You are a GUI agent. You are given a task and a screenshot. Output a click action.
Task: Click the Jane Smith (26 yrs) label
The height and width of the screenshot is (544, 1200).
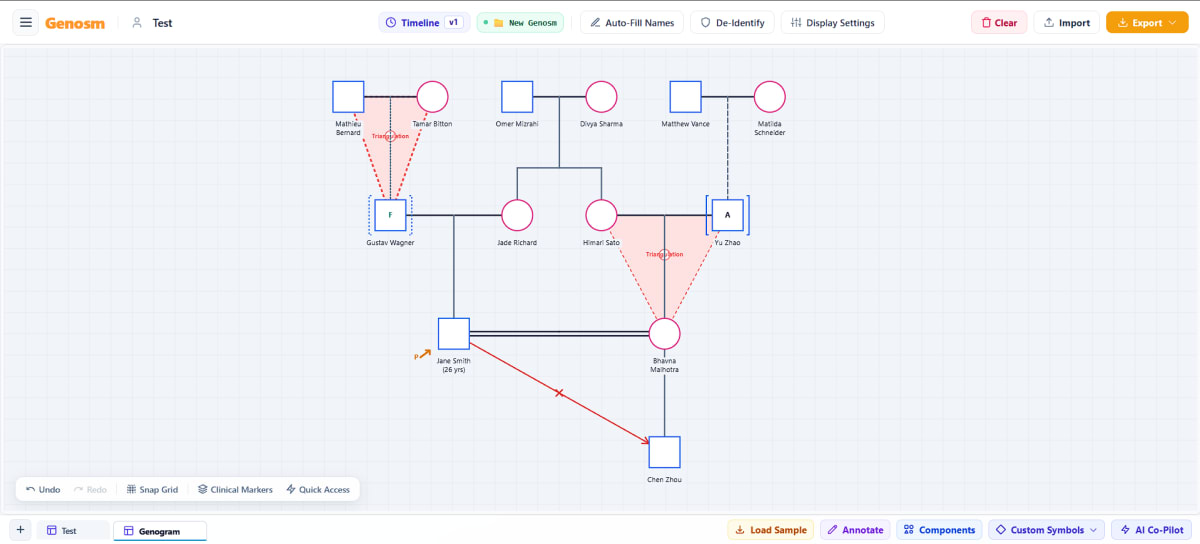454,365
